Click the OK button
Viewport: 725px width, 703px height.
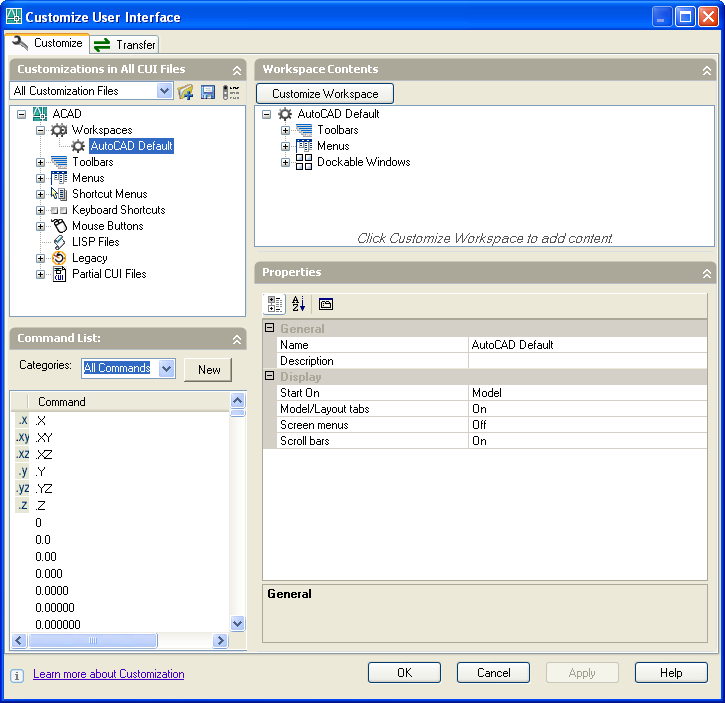pos(405,672)
